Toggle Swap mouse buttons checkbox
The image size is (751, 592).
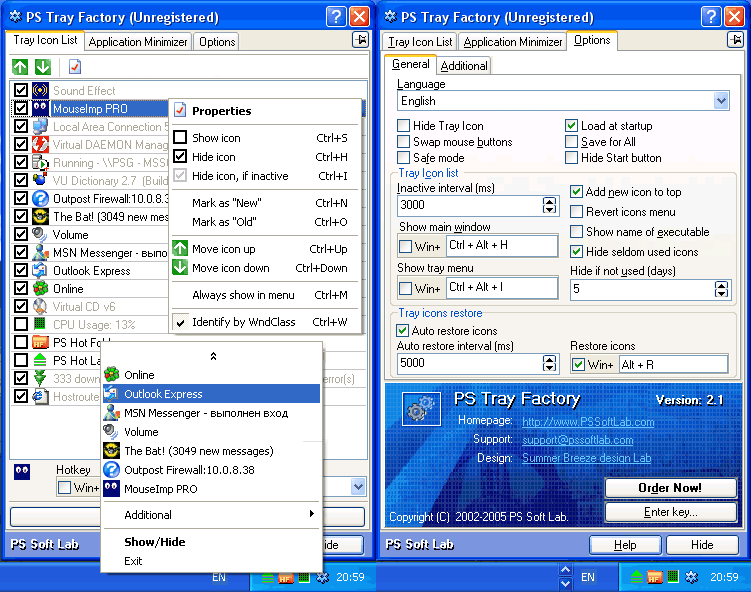click(404, 142)
